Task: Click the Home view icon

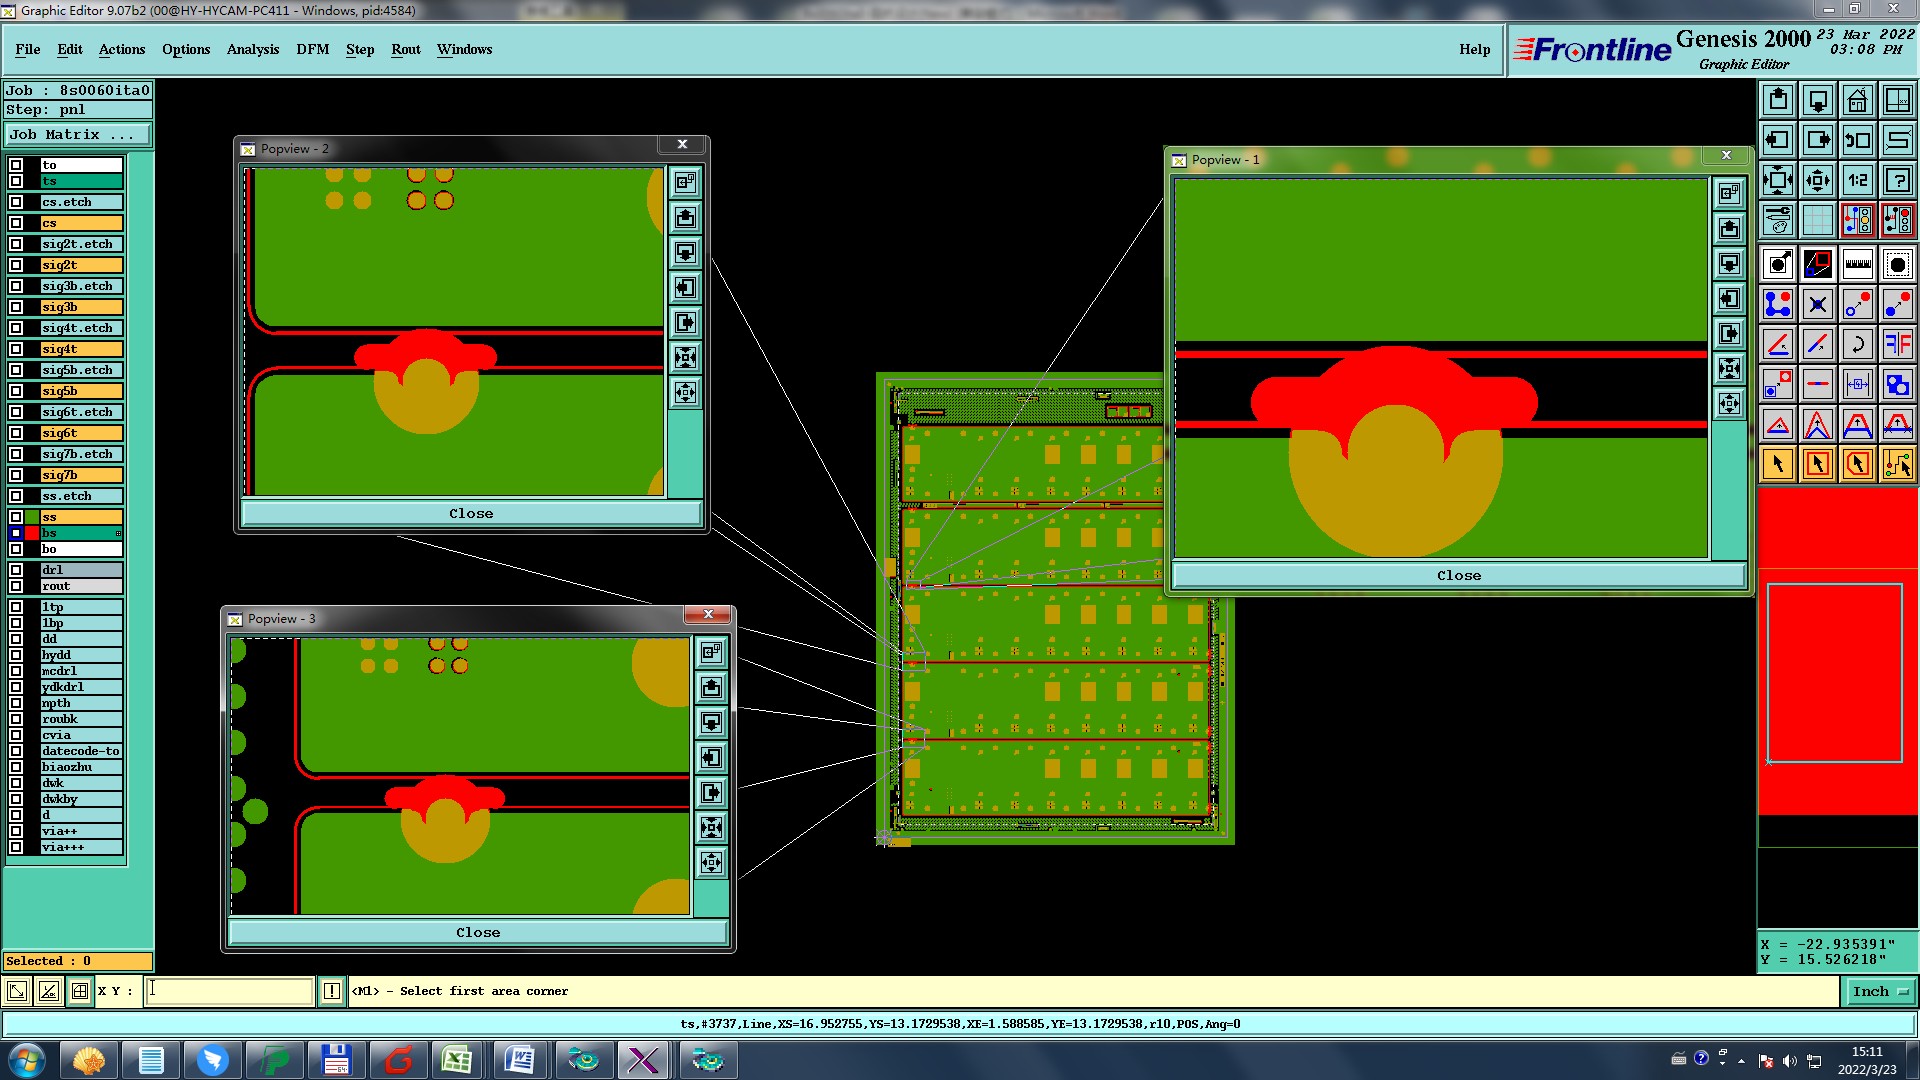Action: [1857, 100]
